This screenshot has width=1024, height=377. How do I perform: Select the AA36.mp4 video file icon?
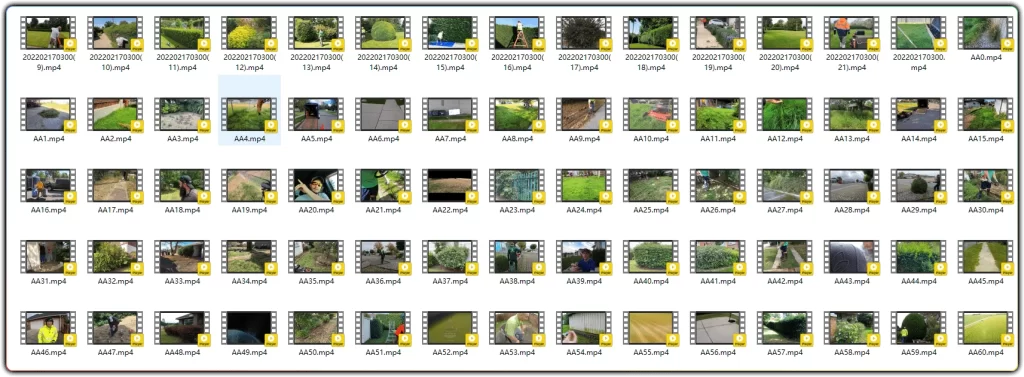click(x=383, y=257)
